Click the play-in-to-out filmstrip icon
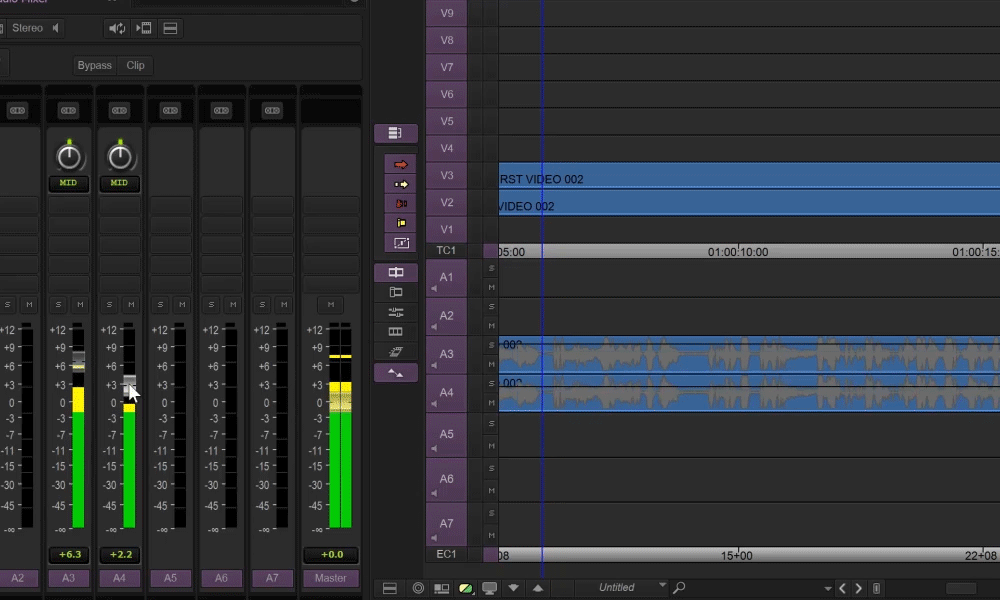Image resolution: width=1000 pixels, height=600 pixels. pyautogui.click(x=143, y=28)
